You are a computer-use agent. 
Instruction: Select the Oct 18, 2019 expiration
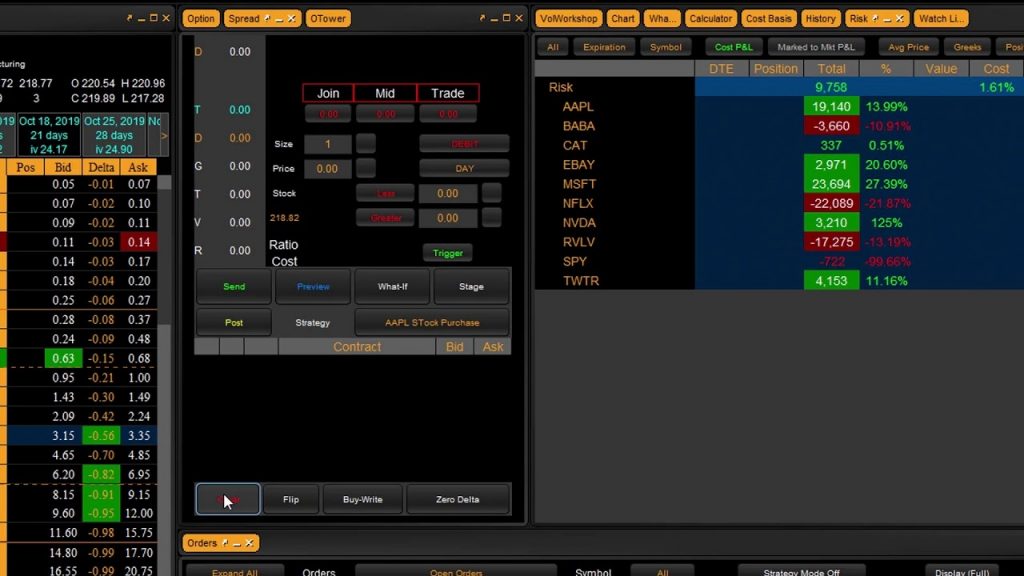(x=49, y=135)
